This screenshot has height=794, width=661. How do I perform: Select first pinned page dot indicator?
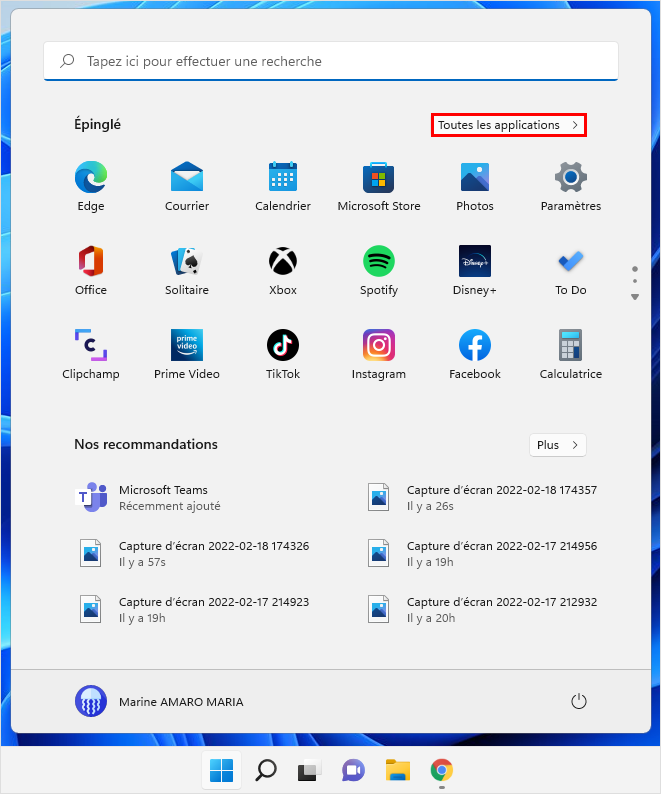(635, 269)
